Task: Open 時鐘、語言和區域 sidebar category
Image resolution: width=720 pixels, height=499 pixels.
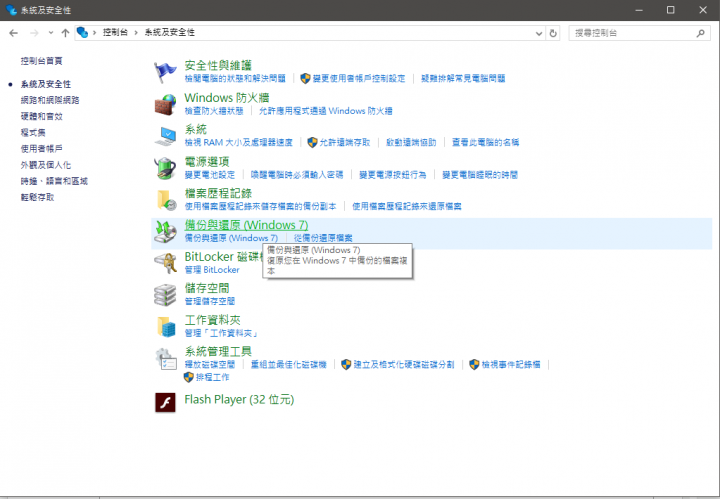Action: [x=54, y=181]
